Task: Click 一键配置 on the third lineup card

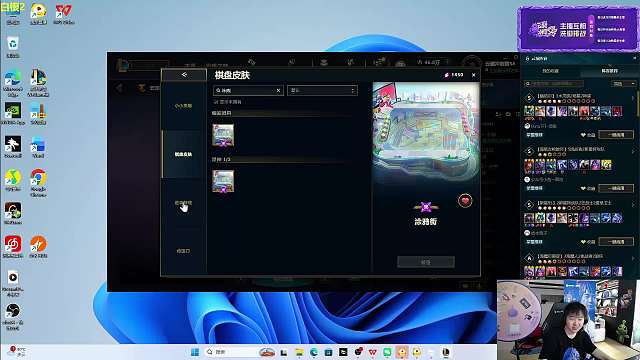Action: tap(616, 242)
